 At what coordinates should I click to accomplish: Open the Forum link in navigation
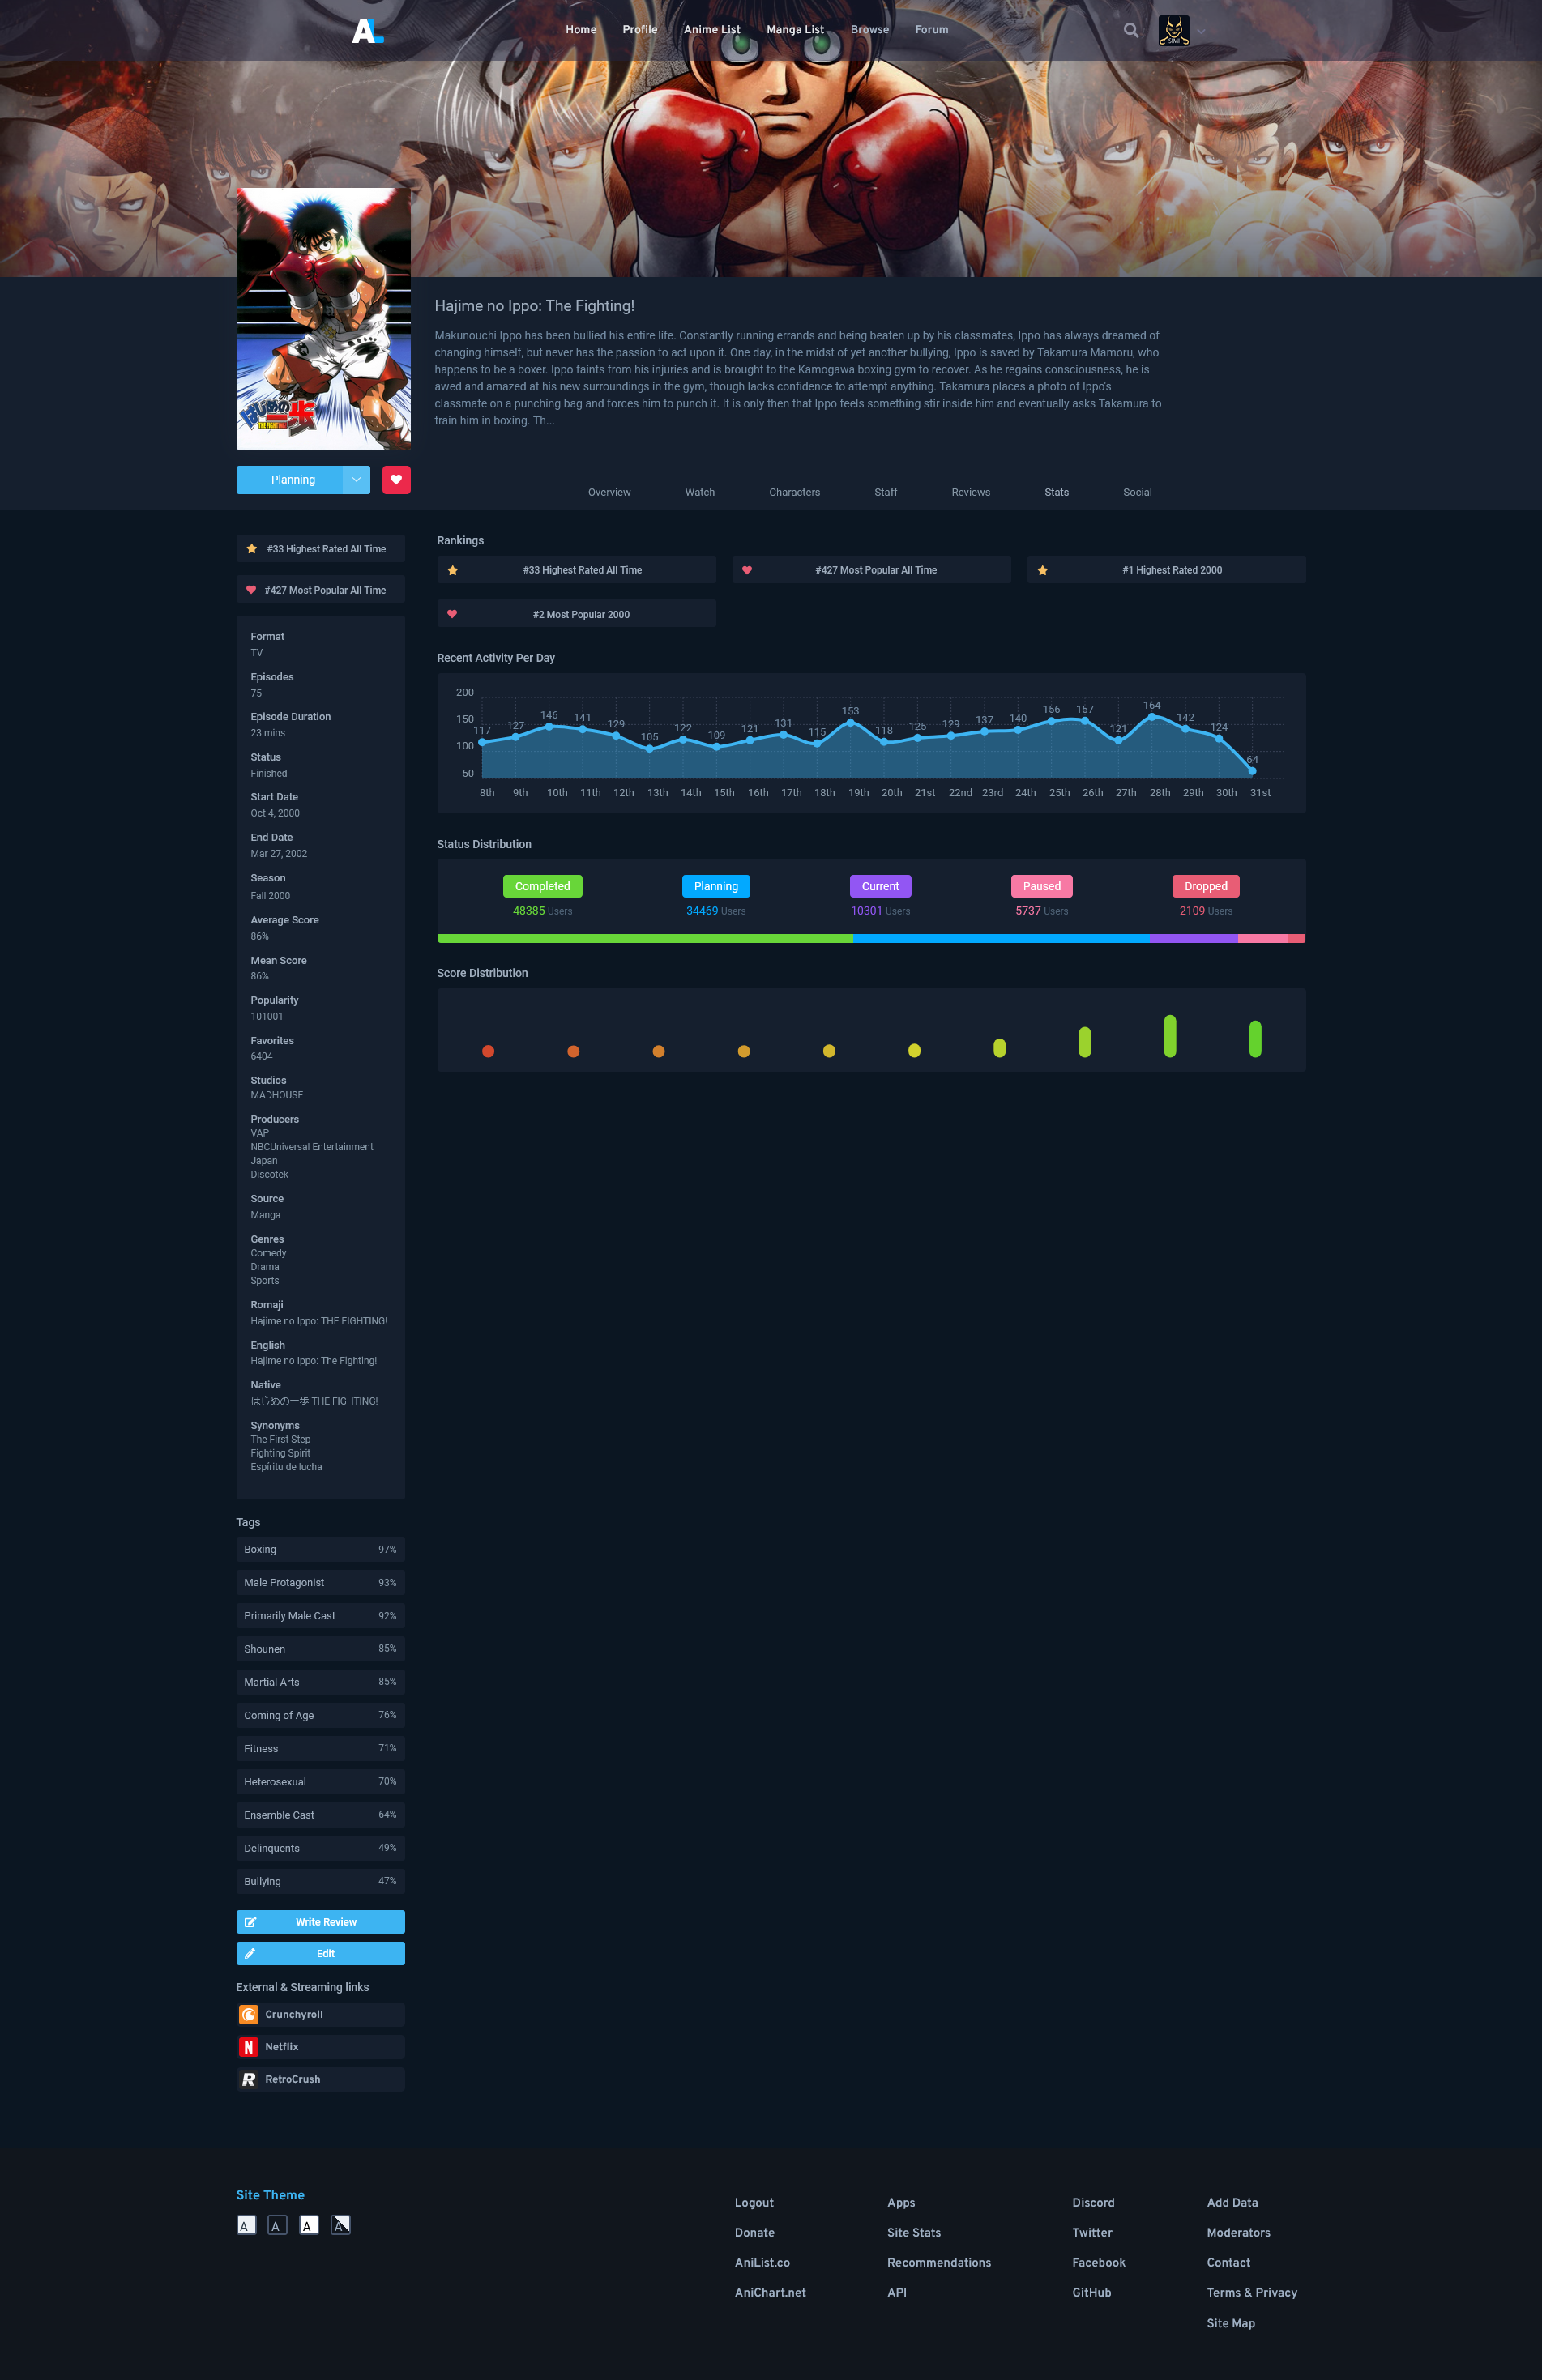932,30
